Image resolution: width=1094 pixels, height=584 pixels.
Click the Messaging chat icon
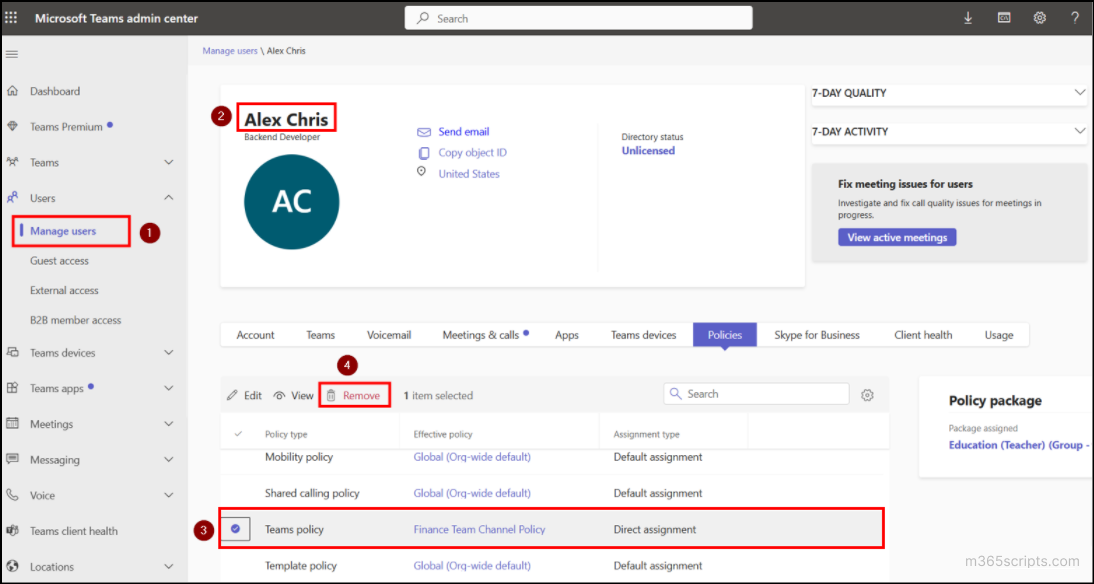coord(12,459)
